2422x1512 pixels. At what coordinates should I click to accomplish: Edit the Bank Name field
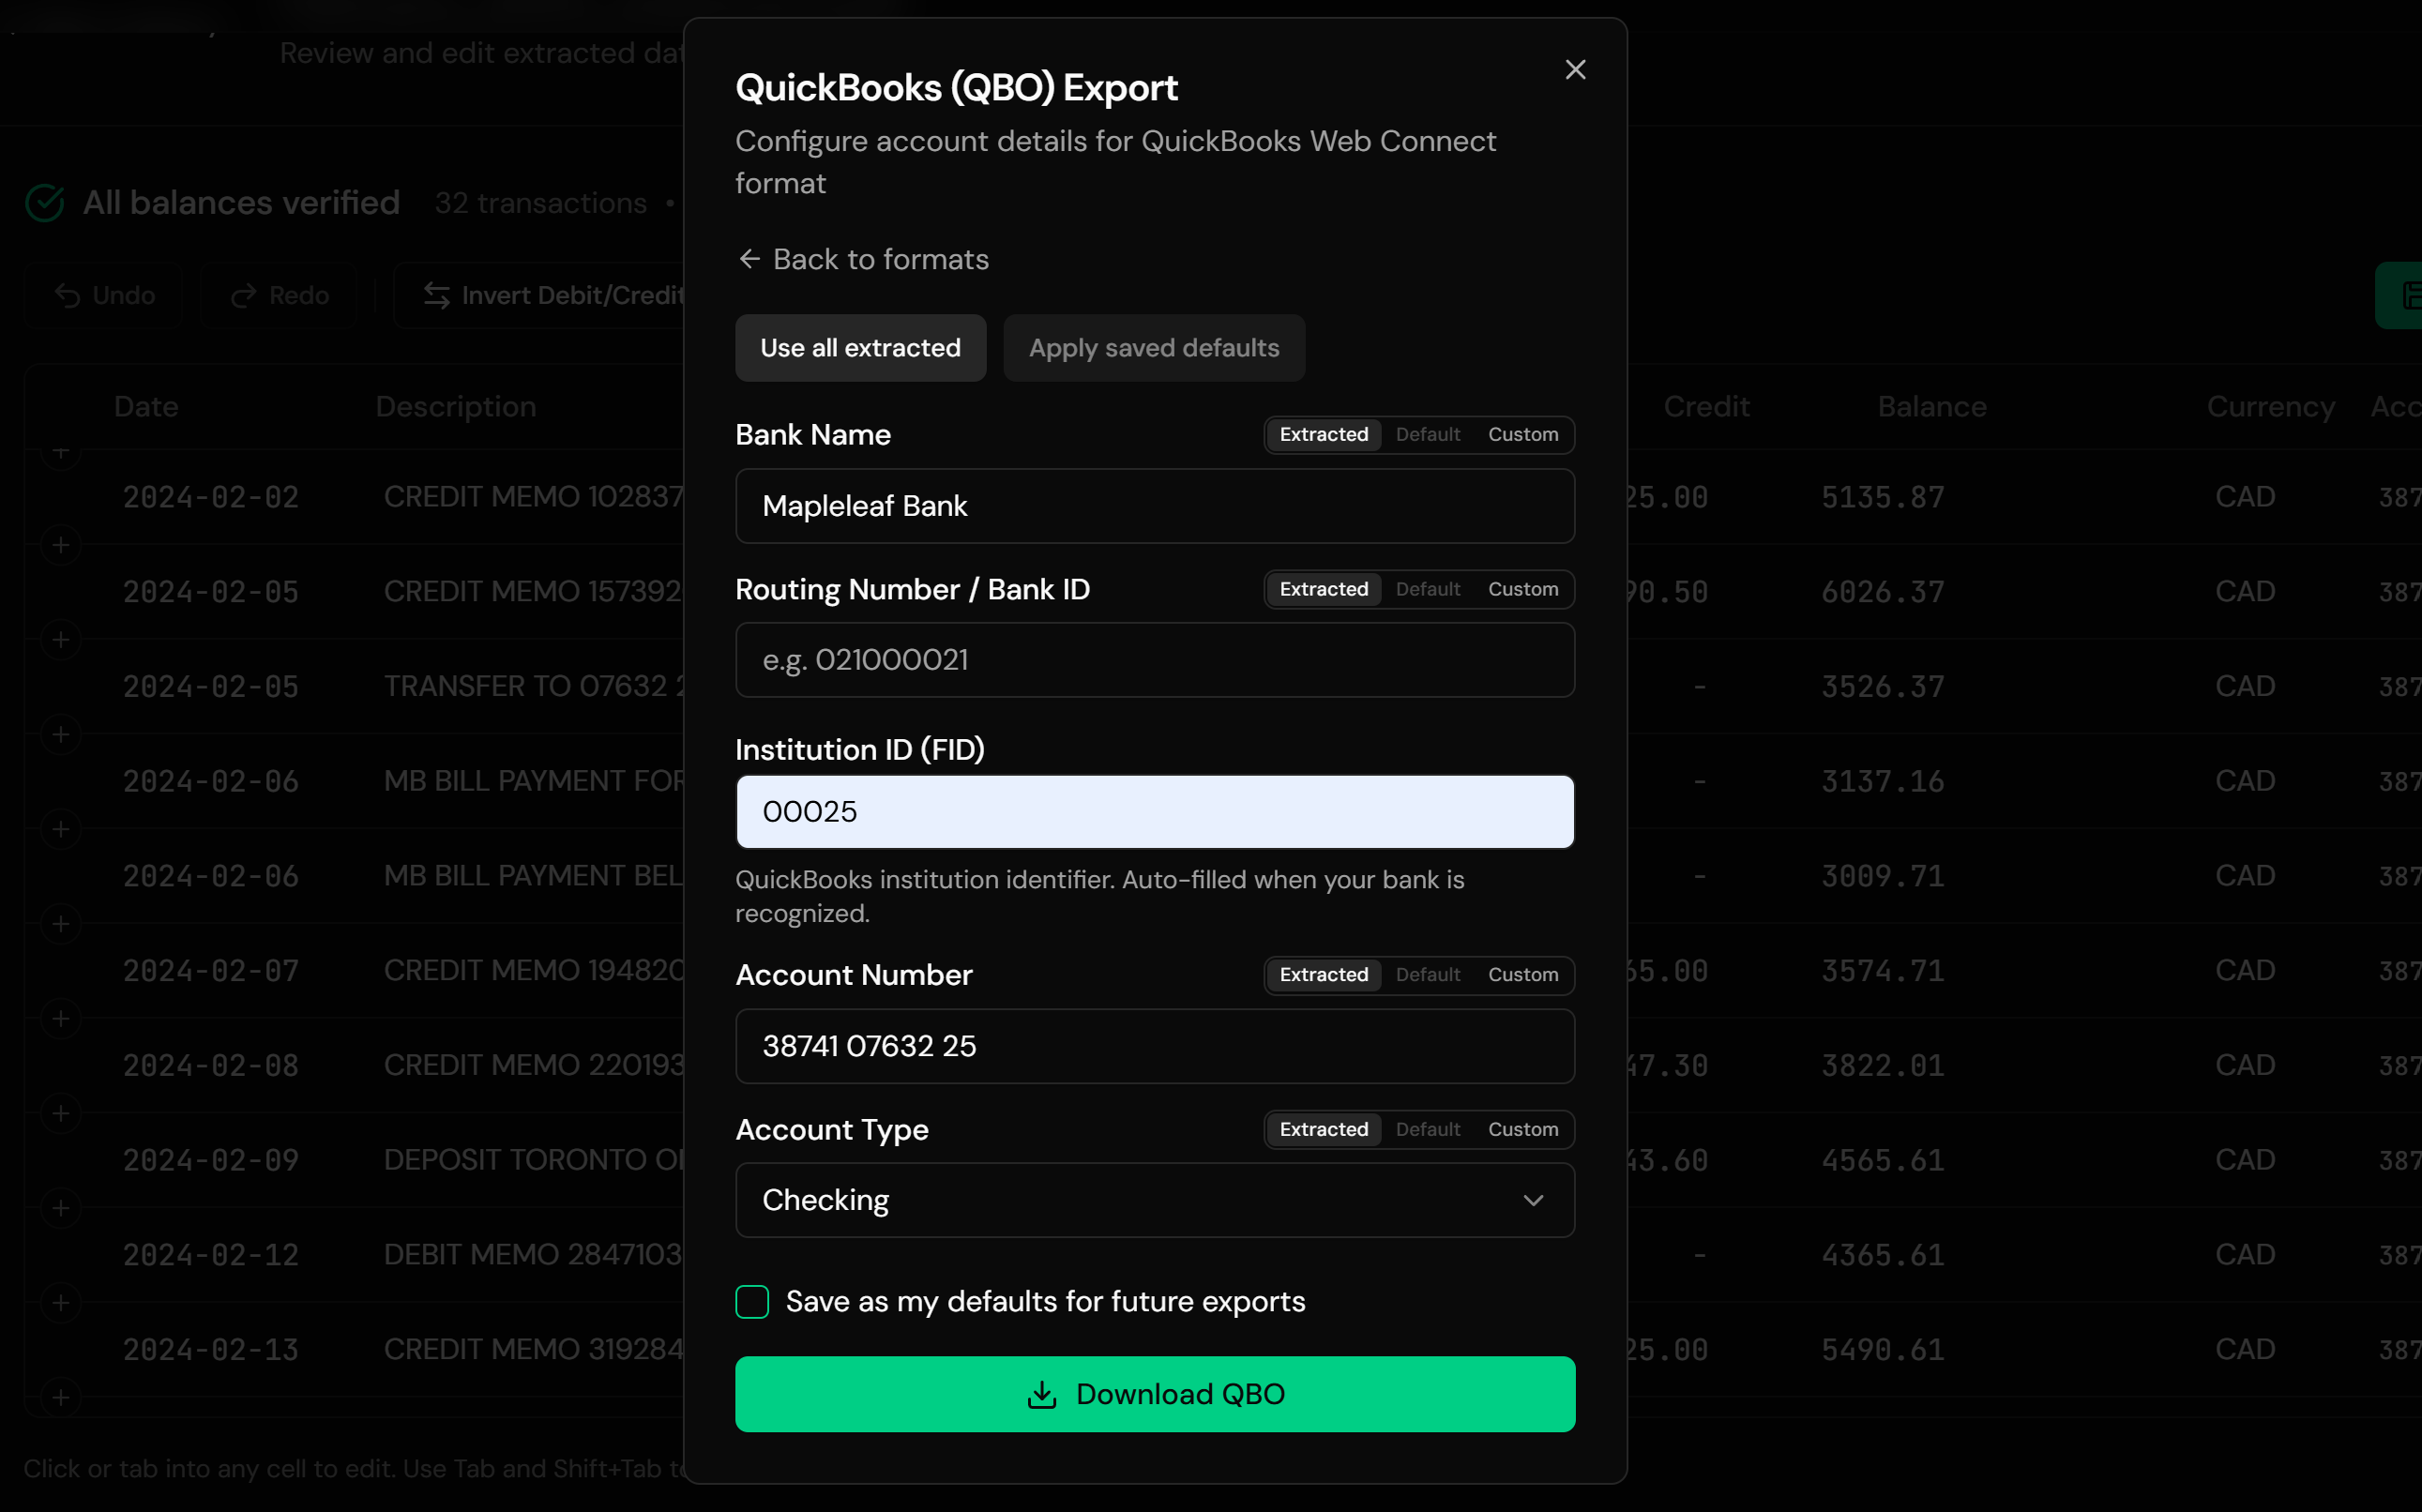click(1155, 506)
